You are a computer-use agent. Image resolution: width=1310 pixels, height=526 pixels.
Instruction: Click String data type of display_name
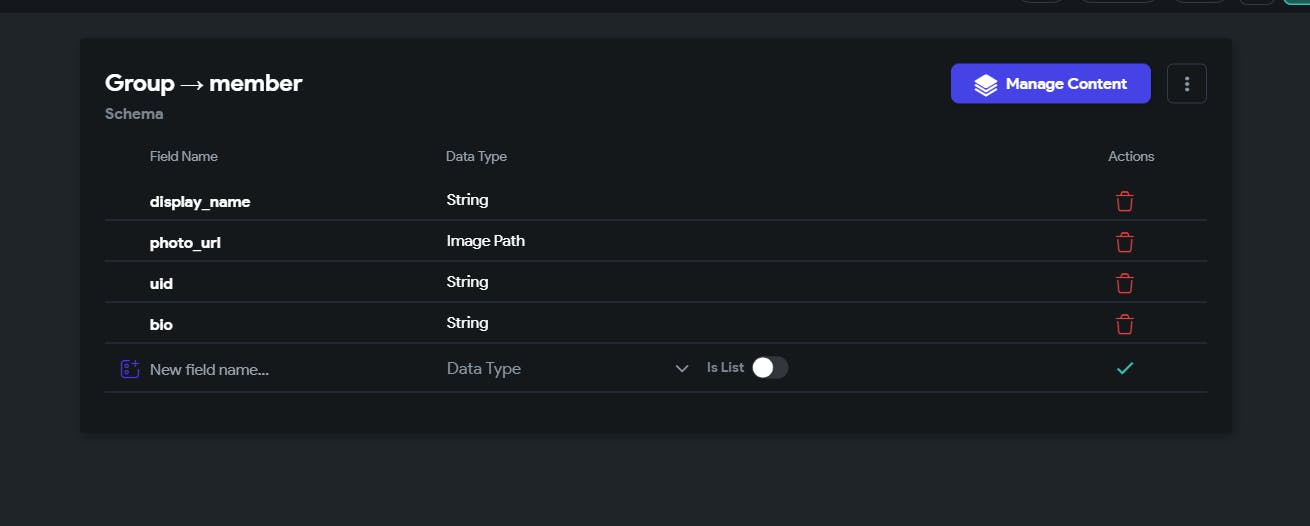click(467, 200)
